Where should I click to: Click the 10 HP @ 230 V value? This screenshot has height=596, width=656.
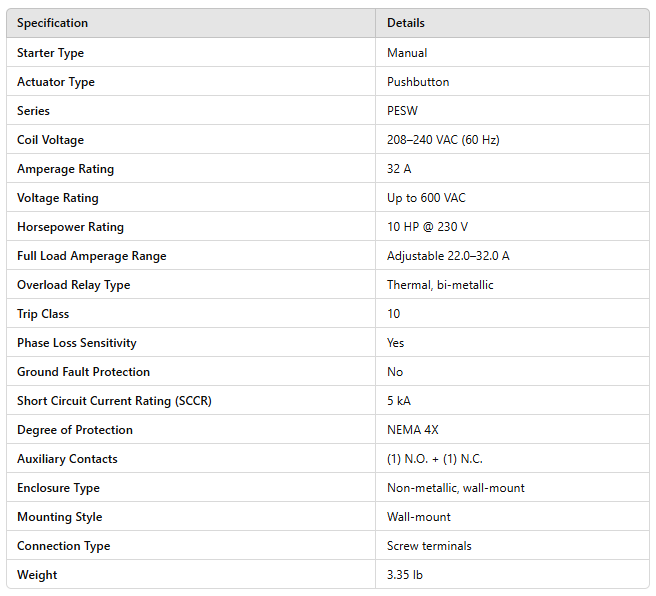pos(427,227)
